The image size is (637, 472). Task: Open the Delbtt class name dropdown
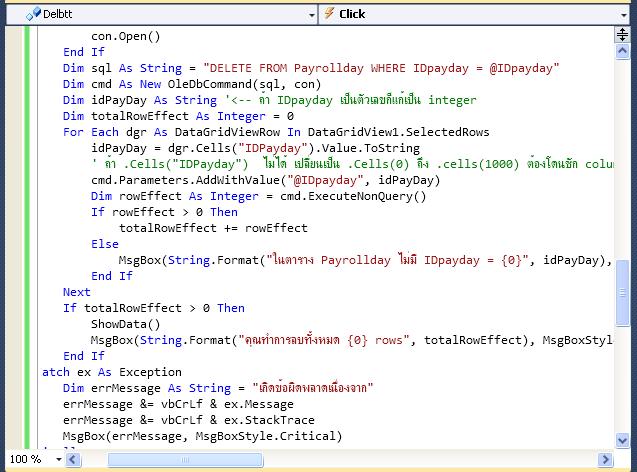pos(312,15)
